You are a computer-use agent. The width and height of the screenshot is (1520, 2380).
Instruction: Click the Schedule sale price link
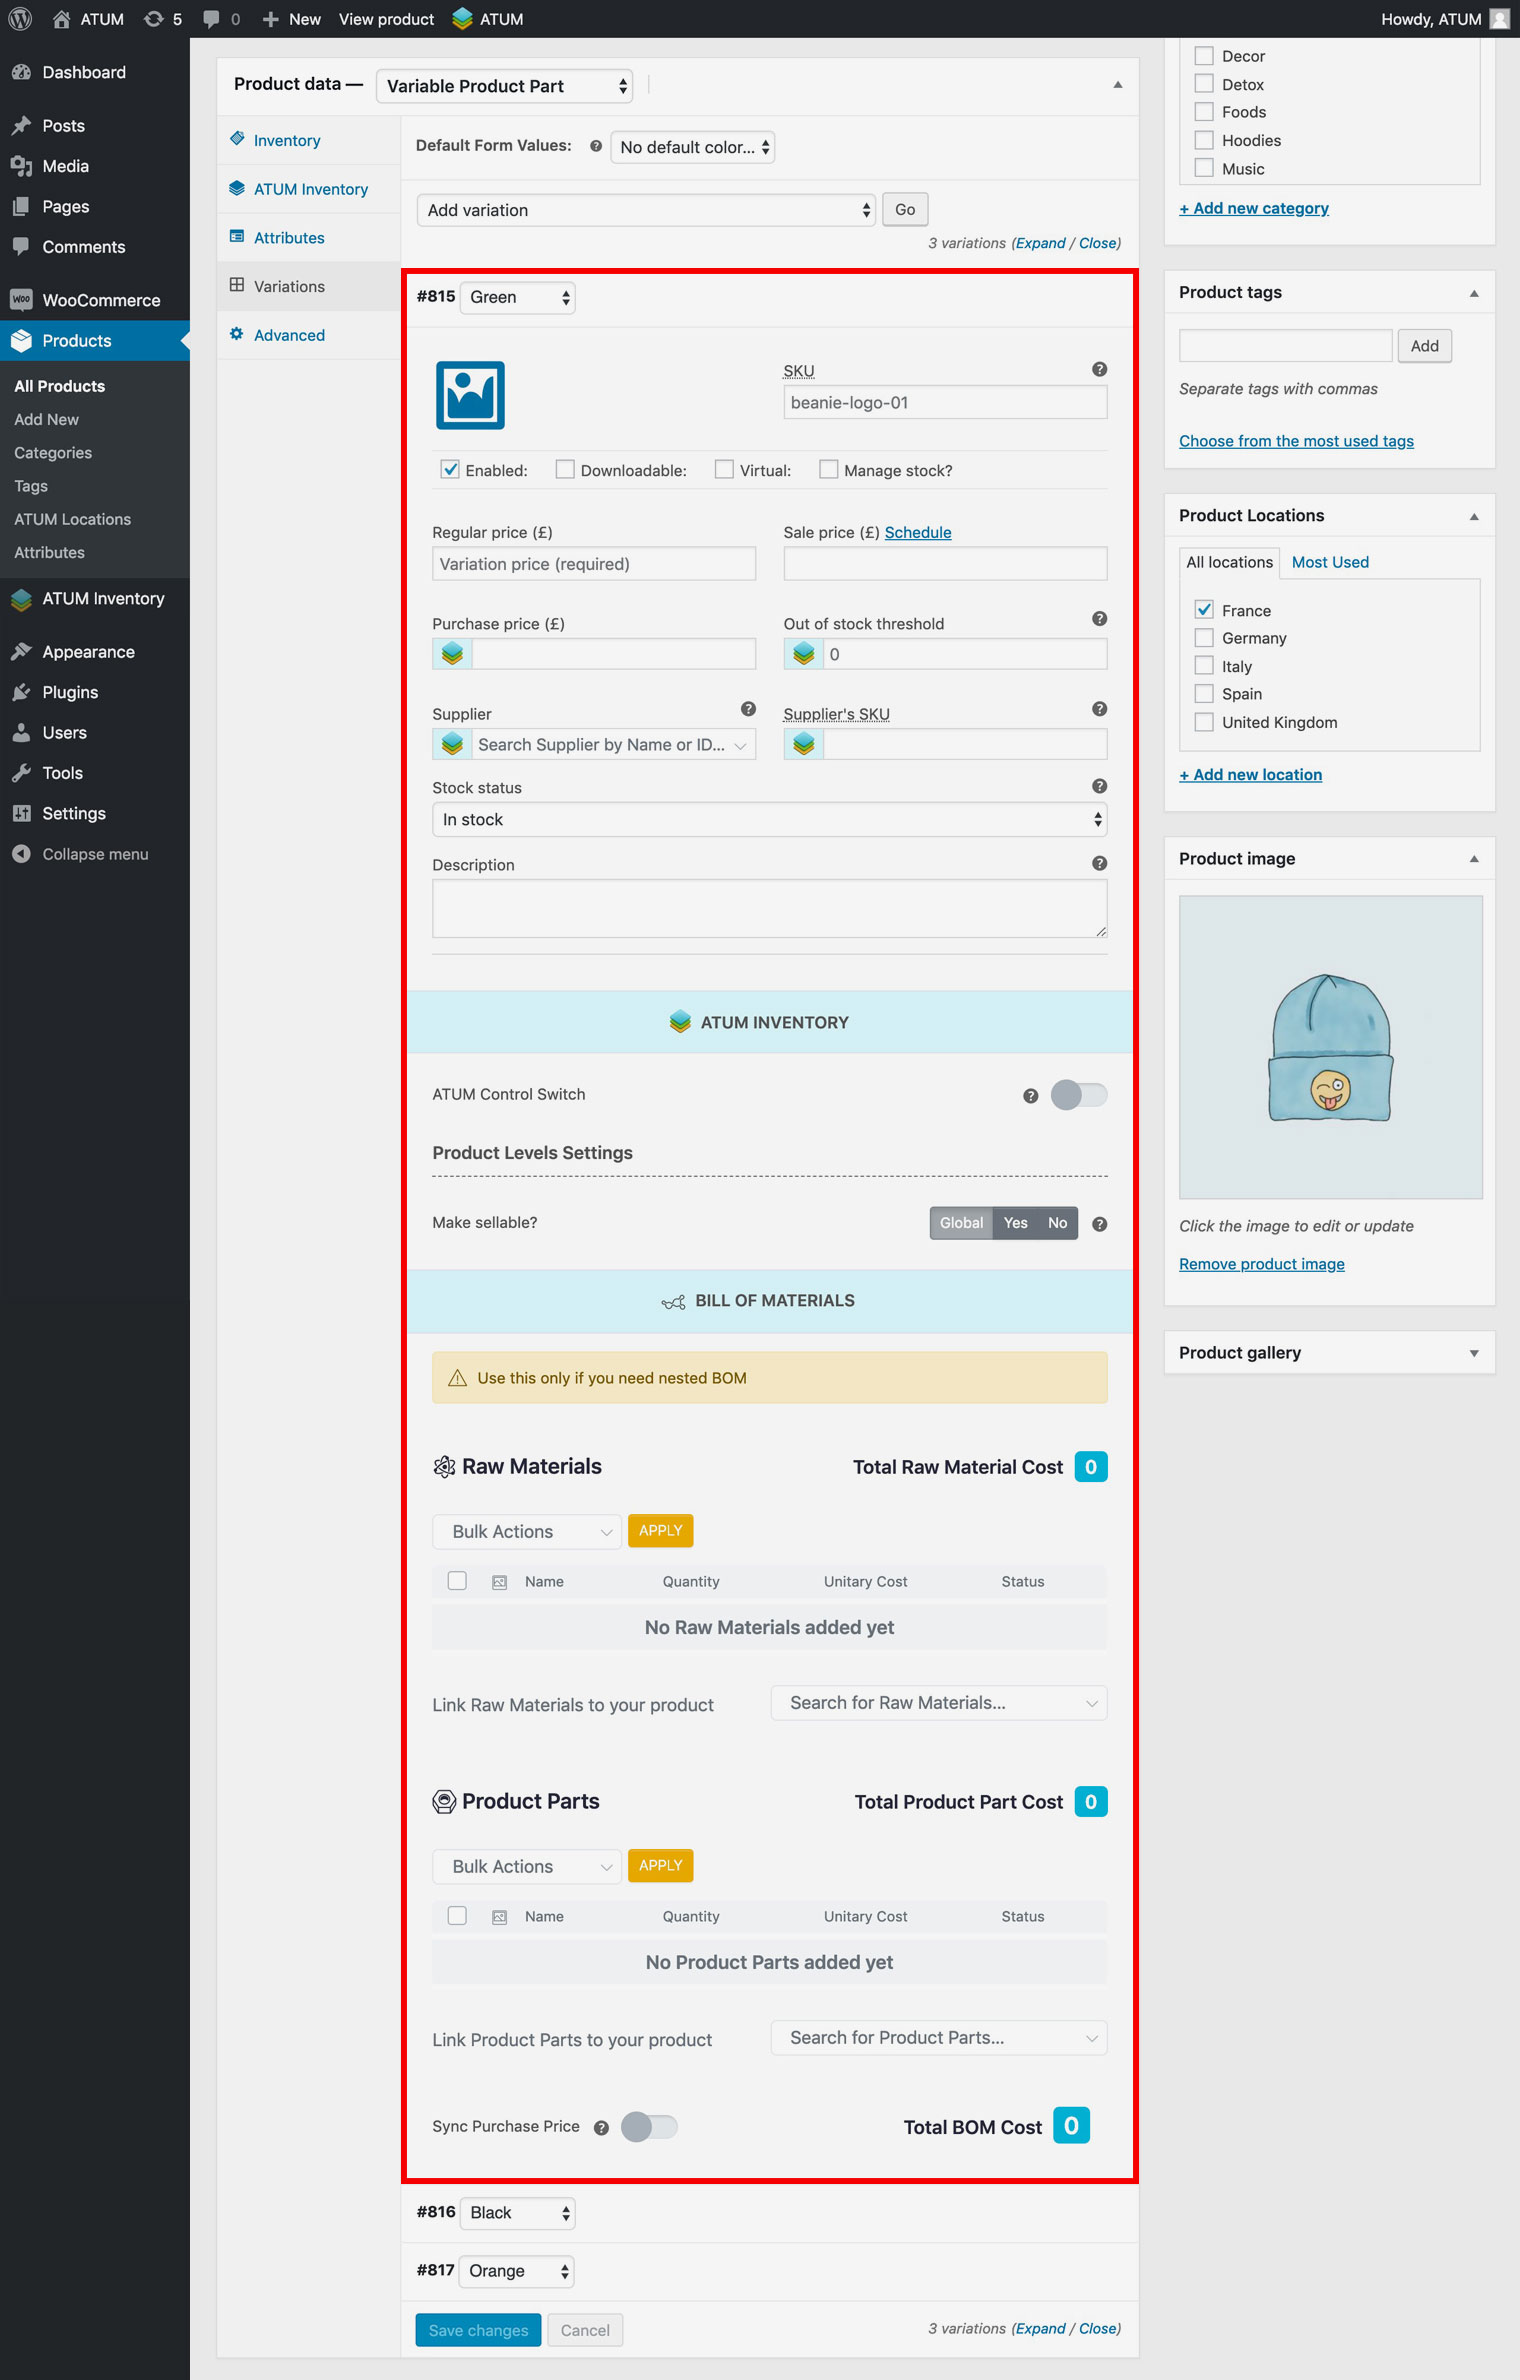click(917, 532)
